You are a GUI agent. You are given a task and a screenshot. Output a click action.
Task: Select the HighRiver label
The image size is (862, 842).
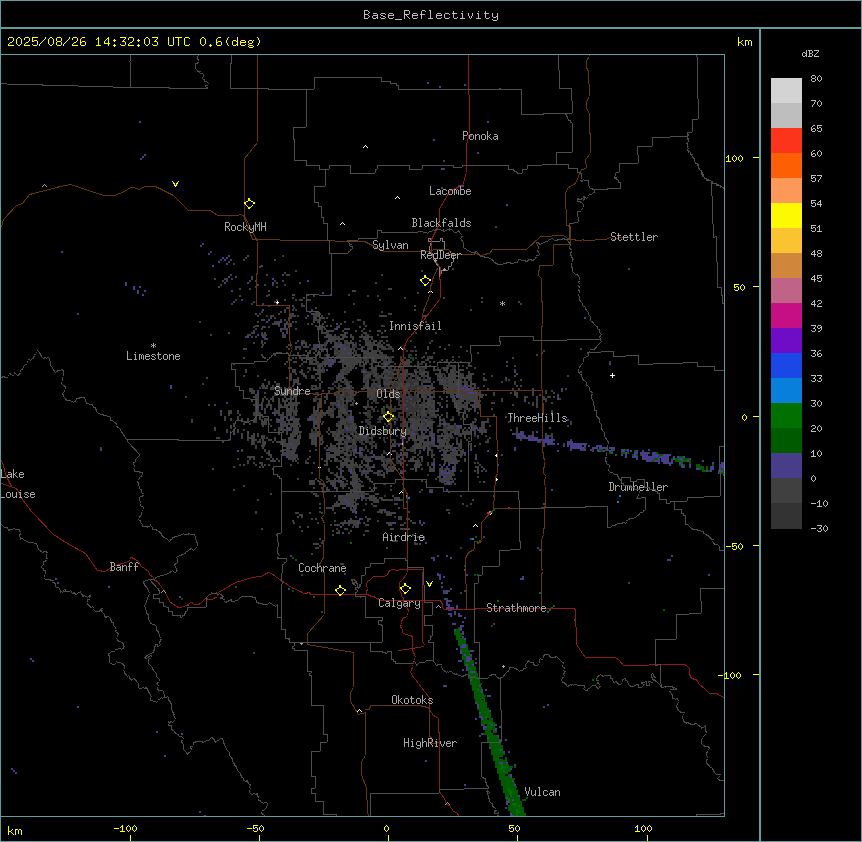(430, 743)
